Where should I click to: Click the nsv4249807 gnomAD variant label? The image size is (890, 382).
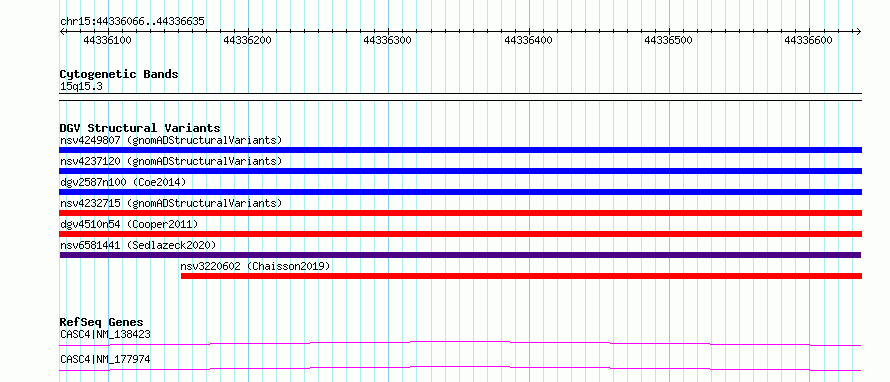coord(171,140)
